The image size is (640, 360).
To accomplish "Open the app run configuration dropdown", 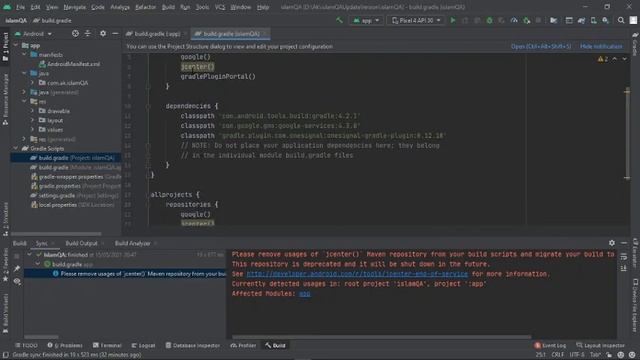I will (x=366, y=20).
